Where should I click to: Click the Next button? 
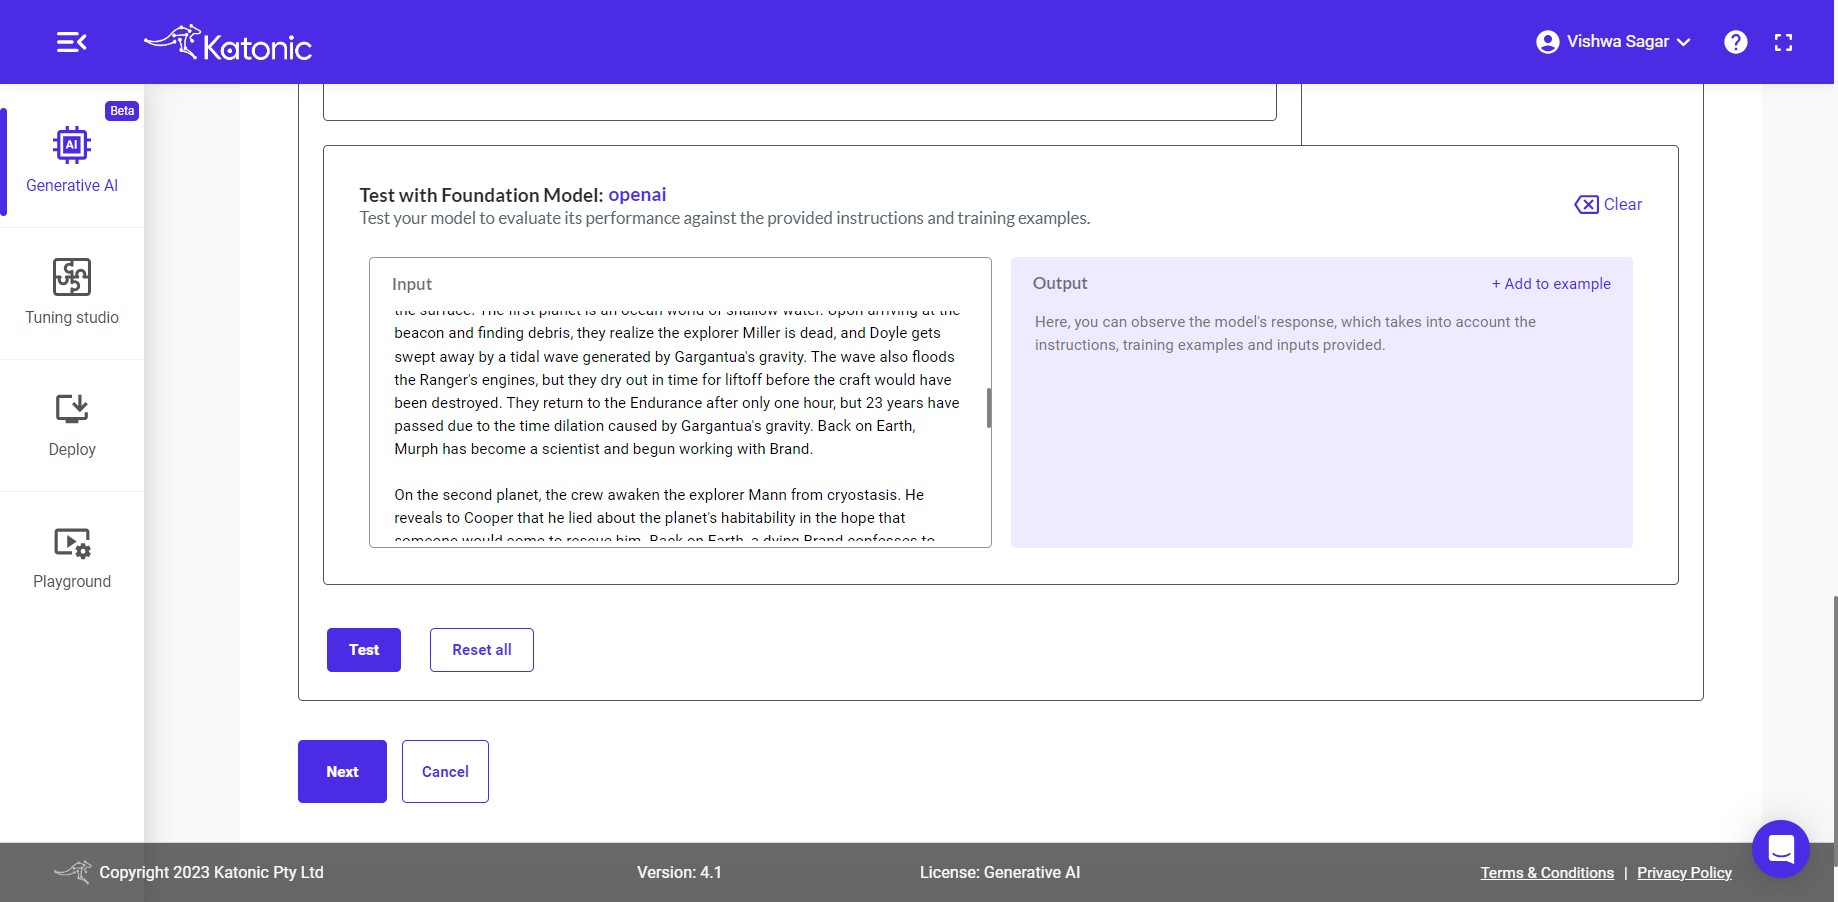(342, 771)
